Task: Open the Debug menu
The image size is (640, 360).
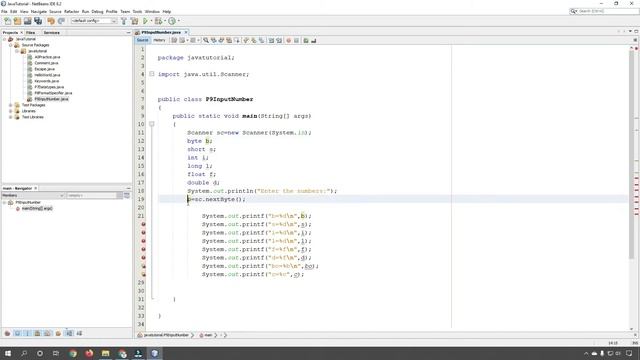Action: click(97, 11)
